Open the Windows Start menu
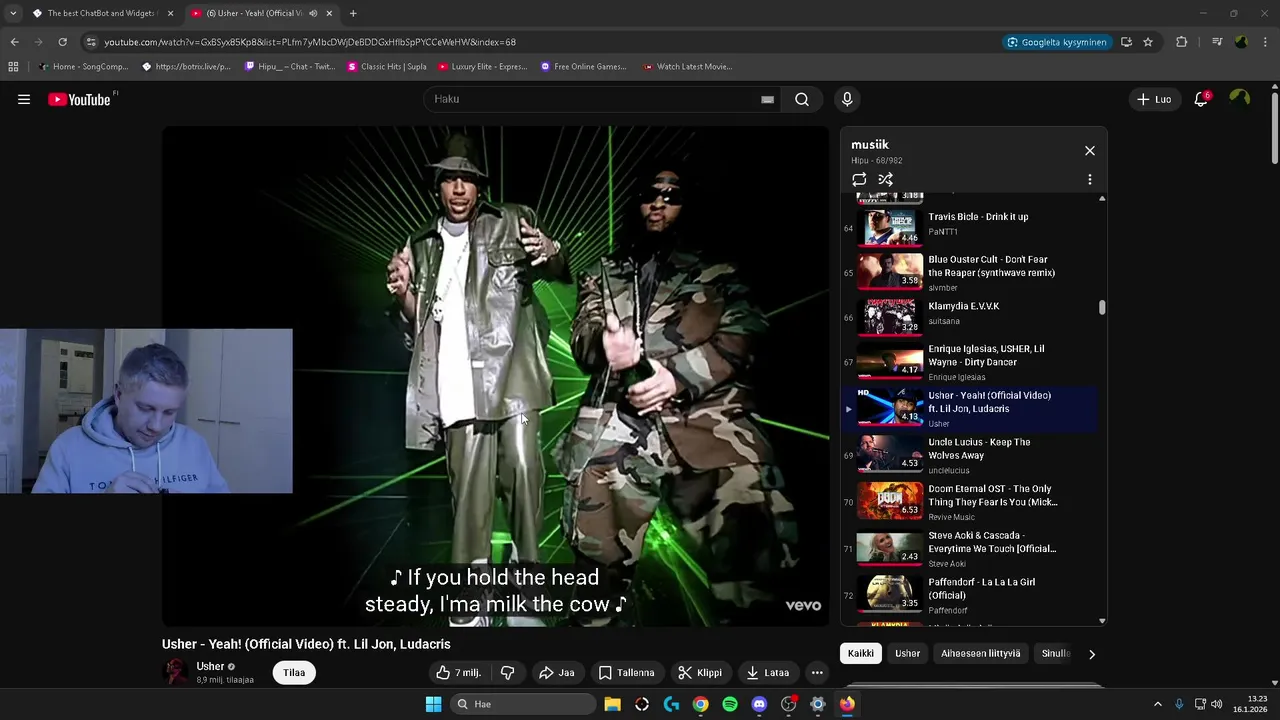The height and width of the screenshot is (720, 1280). pyautogui.click(x=433, y=704)
